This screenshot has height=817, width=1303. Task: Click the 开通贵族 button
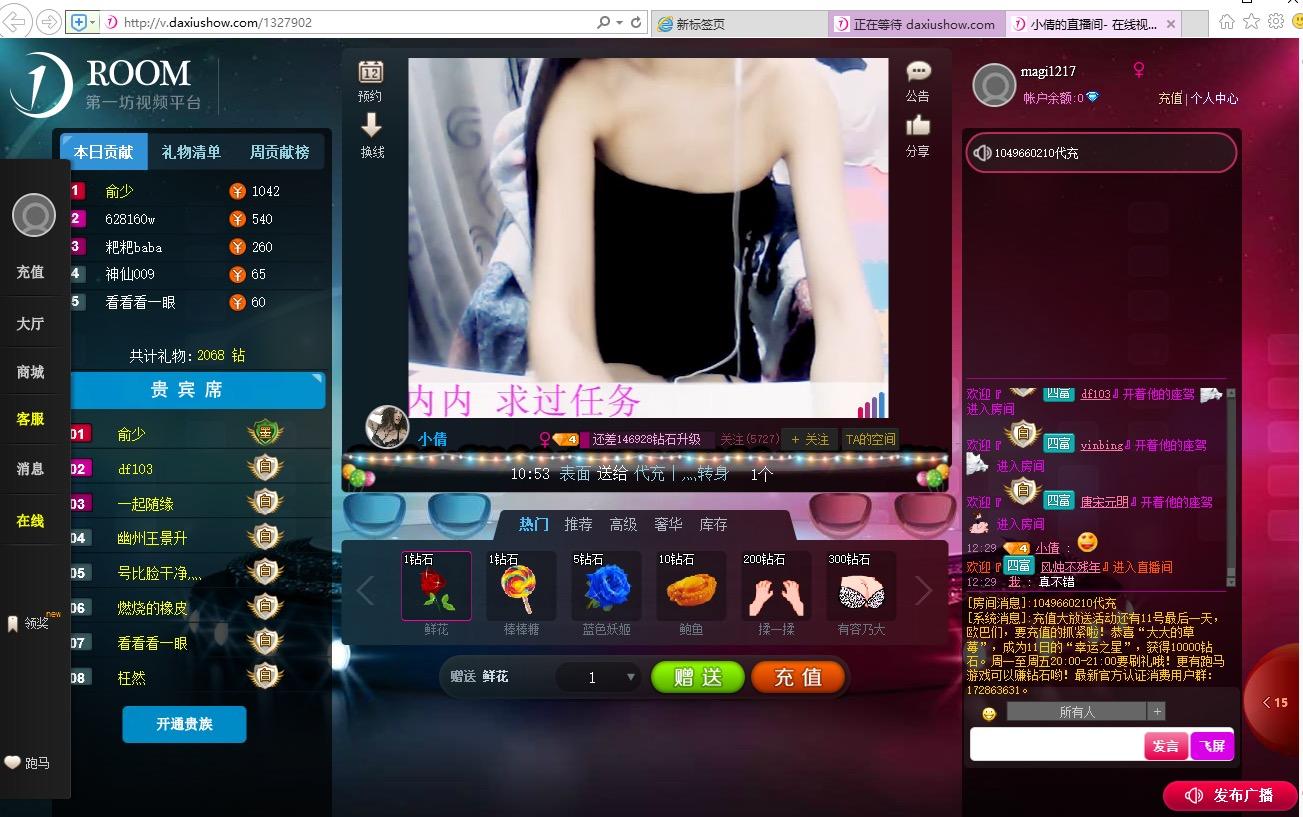tap(184, 724)
